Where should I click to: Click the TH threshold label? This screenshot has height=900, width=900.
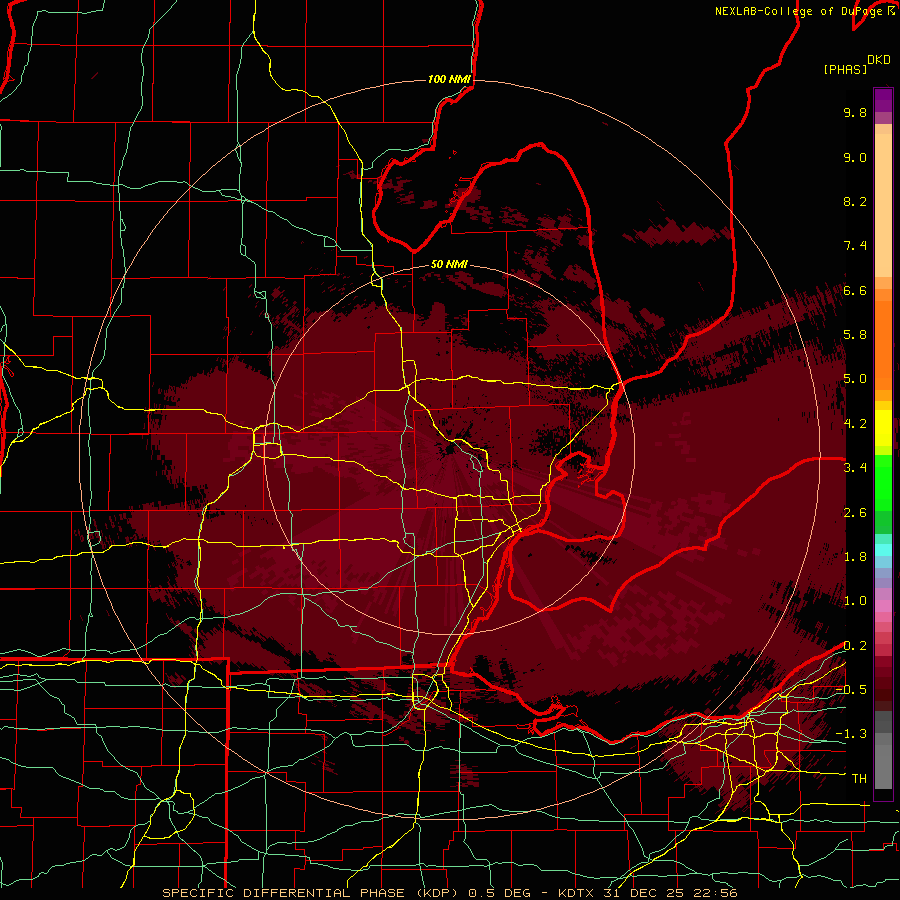[x=859, y=779]
